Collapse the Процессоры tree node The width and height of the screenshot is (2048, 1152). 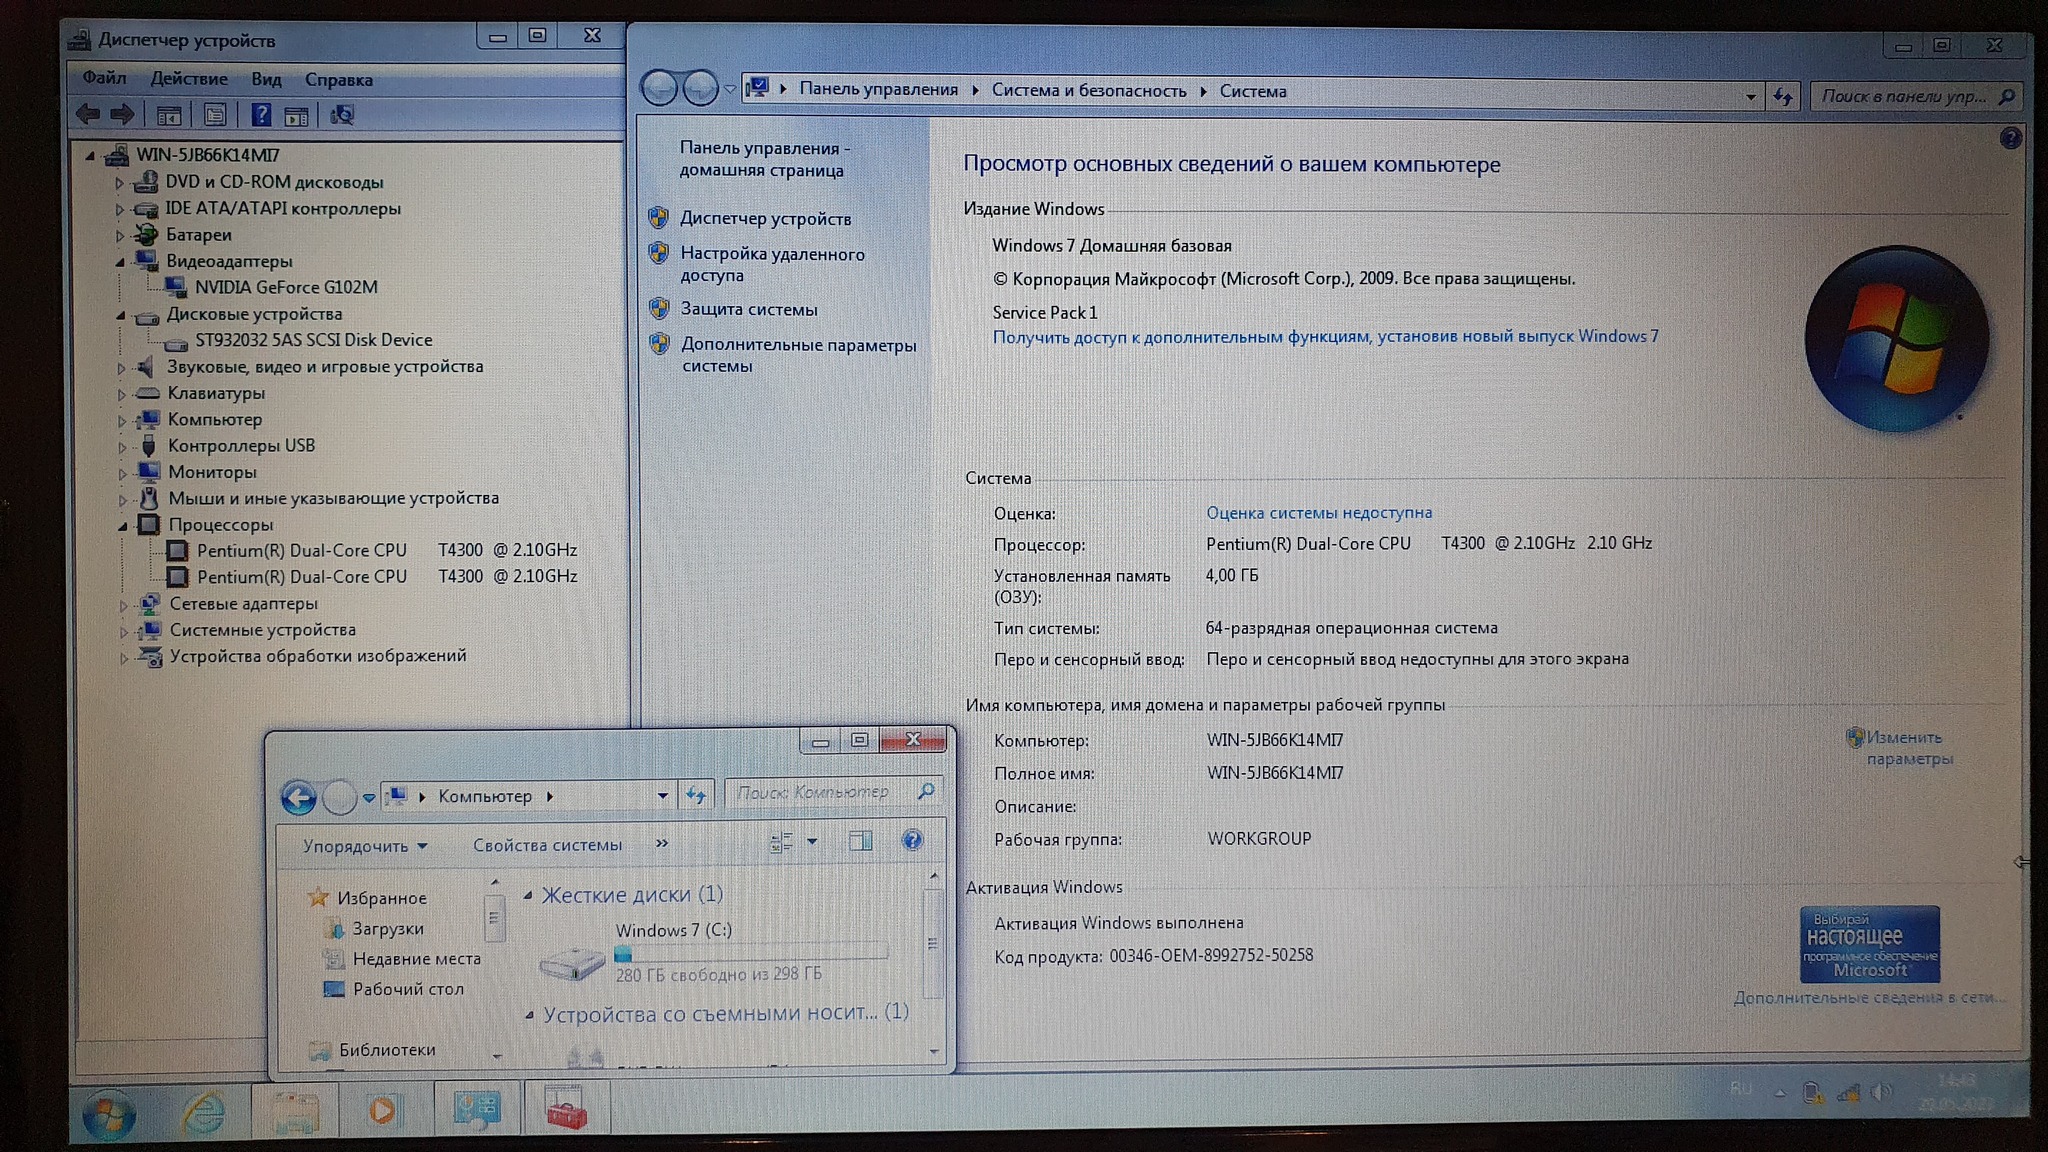tap(123, 525)
